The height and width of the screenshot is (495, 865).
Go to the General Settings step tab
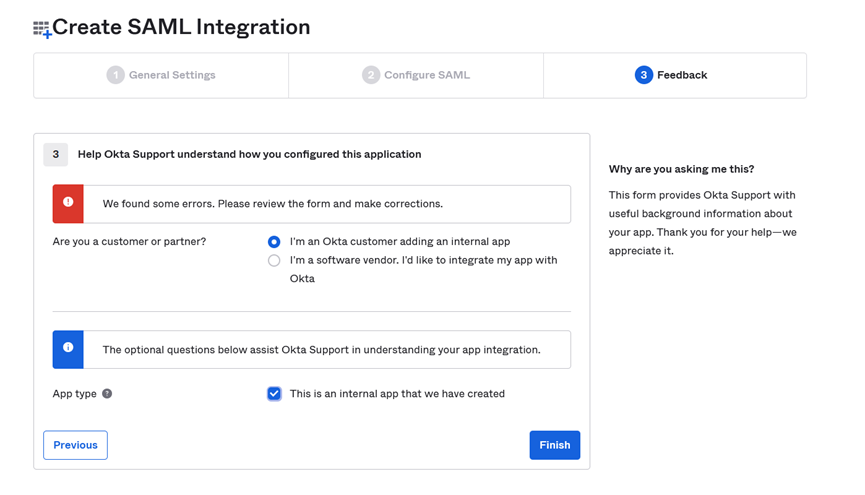(161, 76)
